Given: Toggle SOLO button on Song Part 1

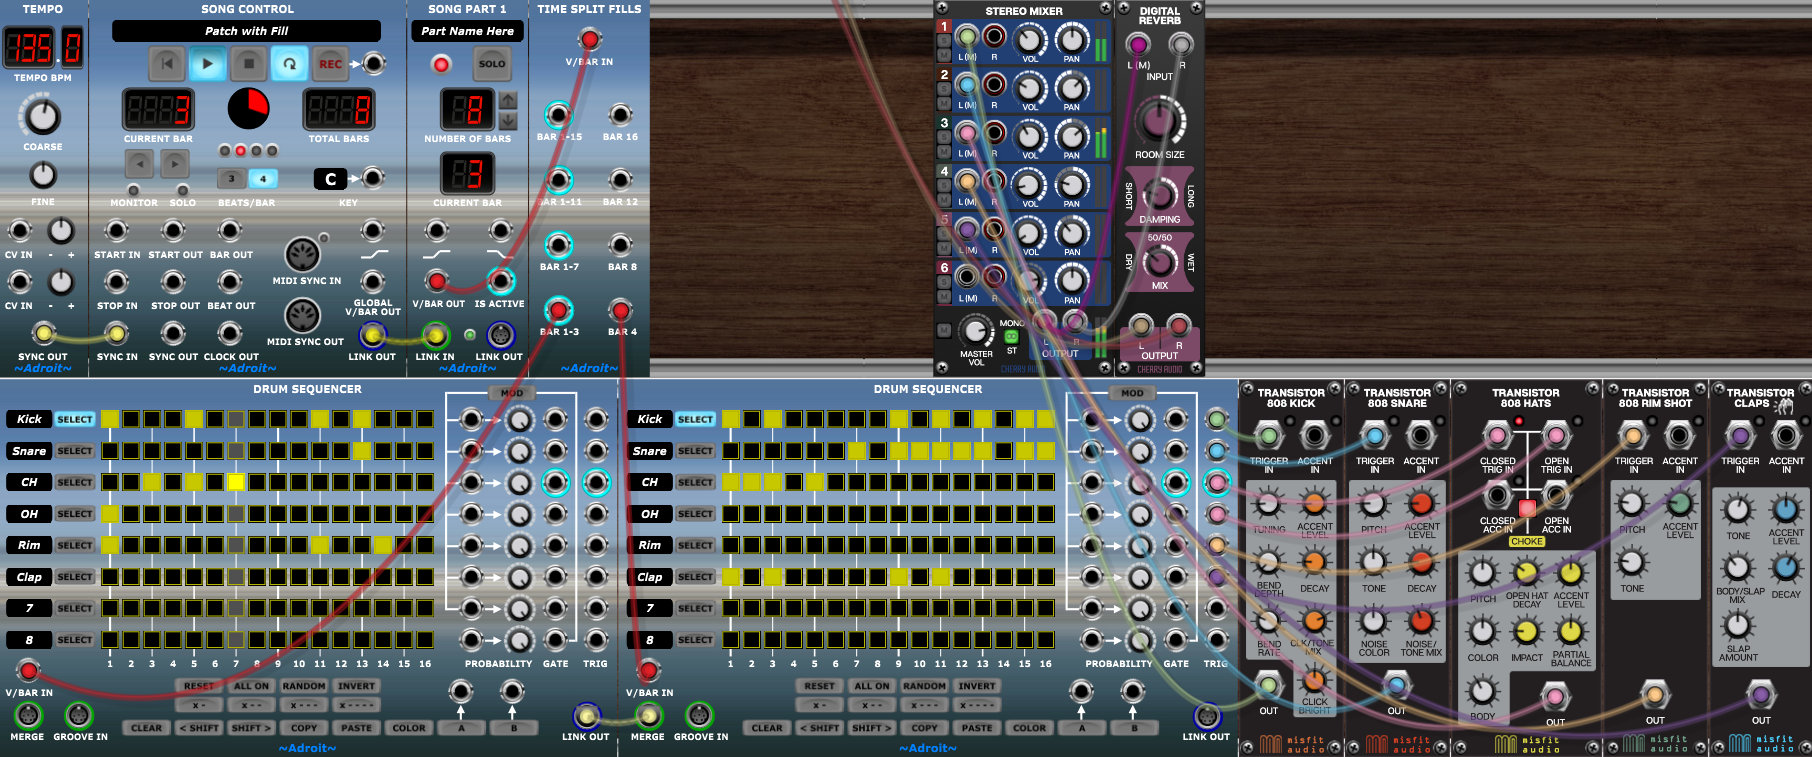Looking at the screenshot, I should tap(491, 64).
